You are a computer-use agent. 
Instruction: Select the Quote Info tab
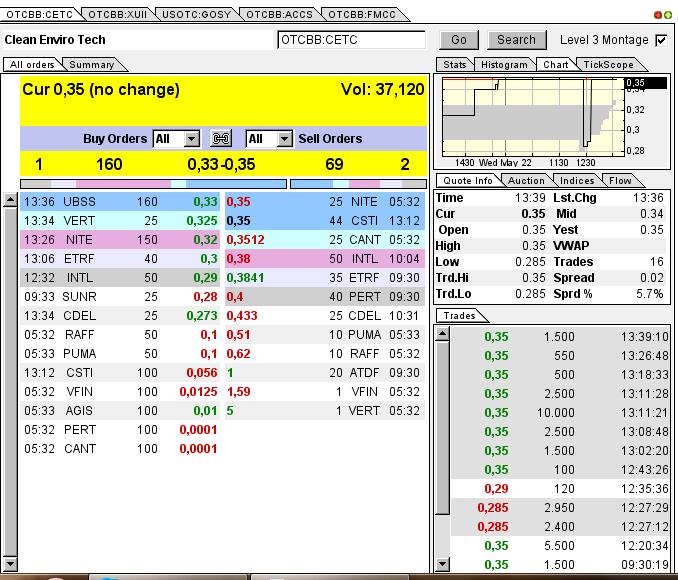(467, 181)
